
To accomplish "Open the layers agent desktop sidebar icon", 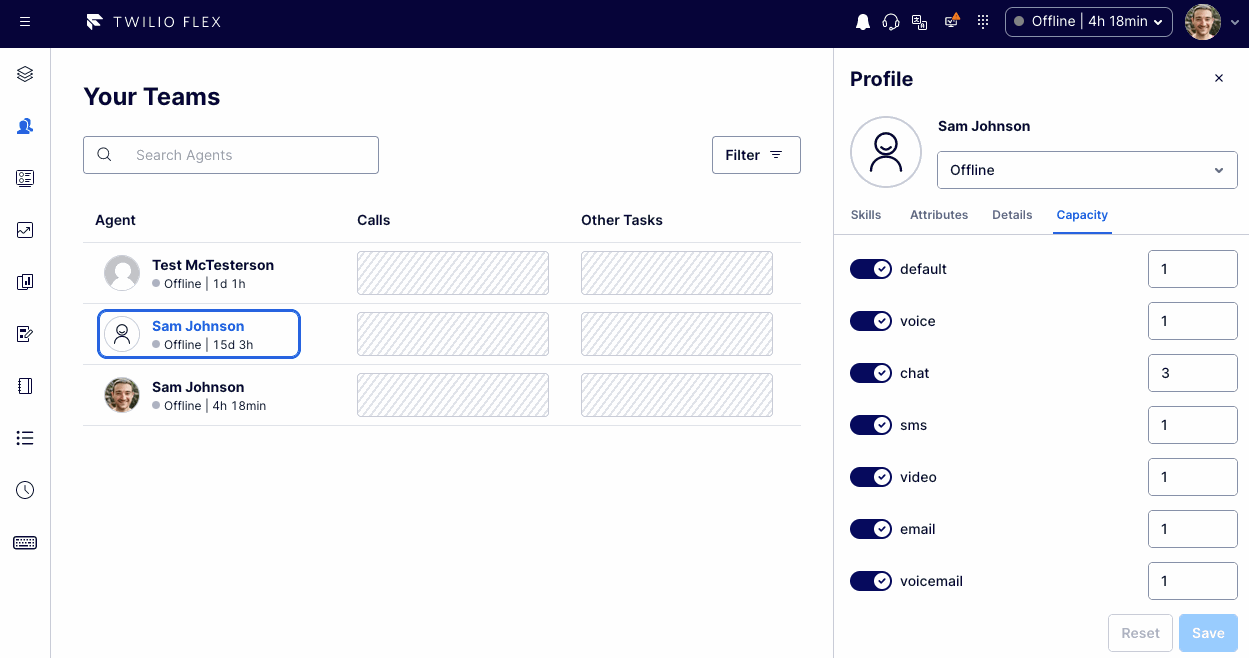I will 25,74.
